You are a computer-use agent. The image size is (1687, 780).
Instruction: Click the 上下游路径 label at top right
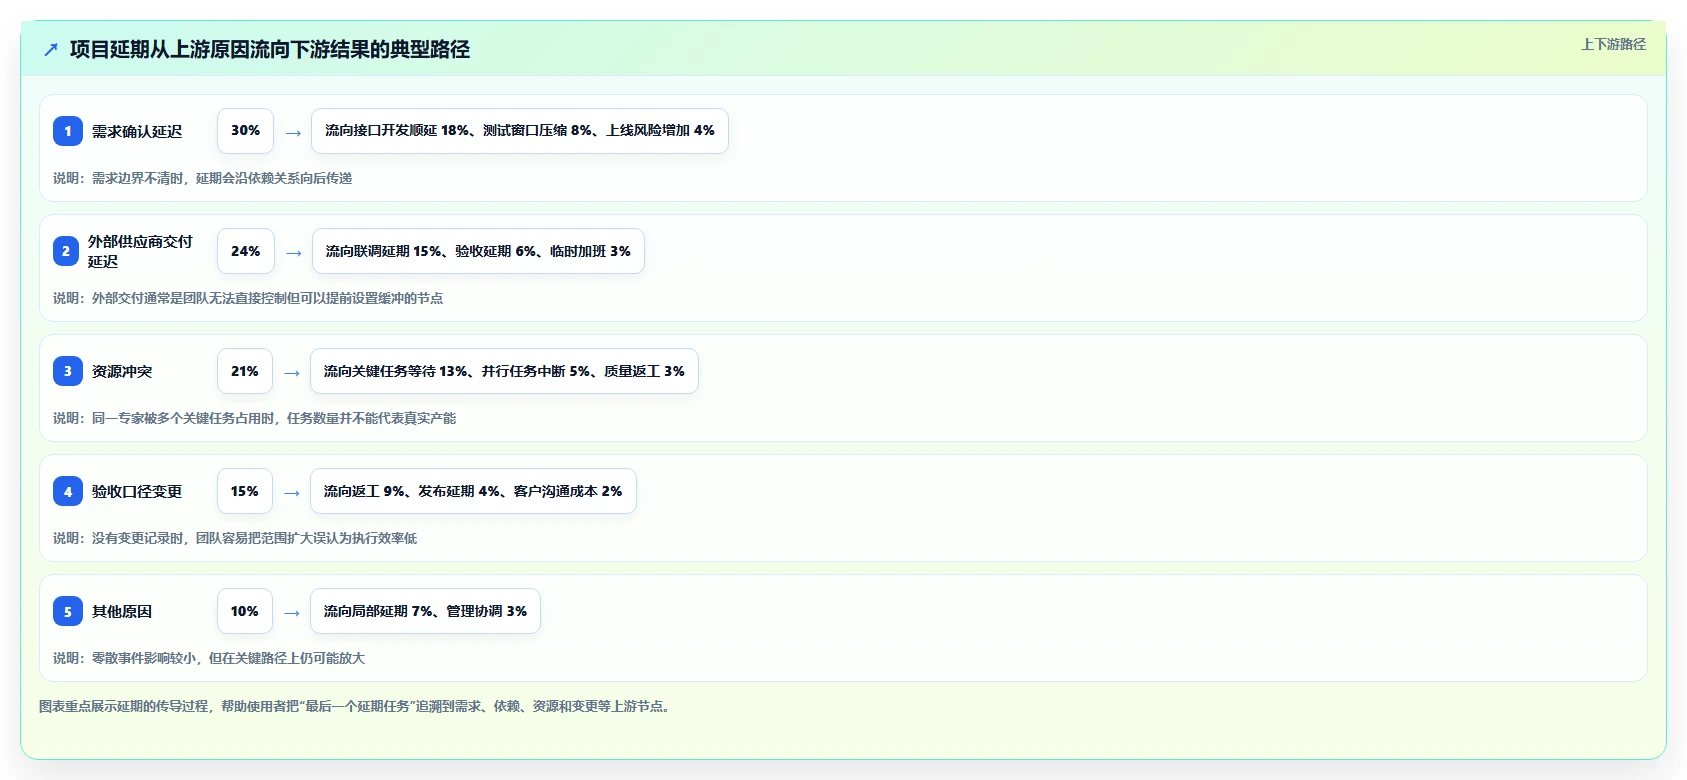coord(1613,44)
